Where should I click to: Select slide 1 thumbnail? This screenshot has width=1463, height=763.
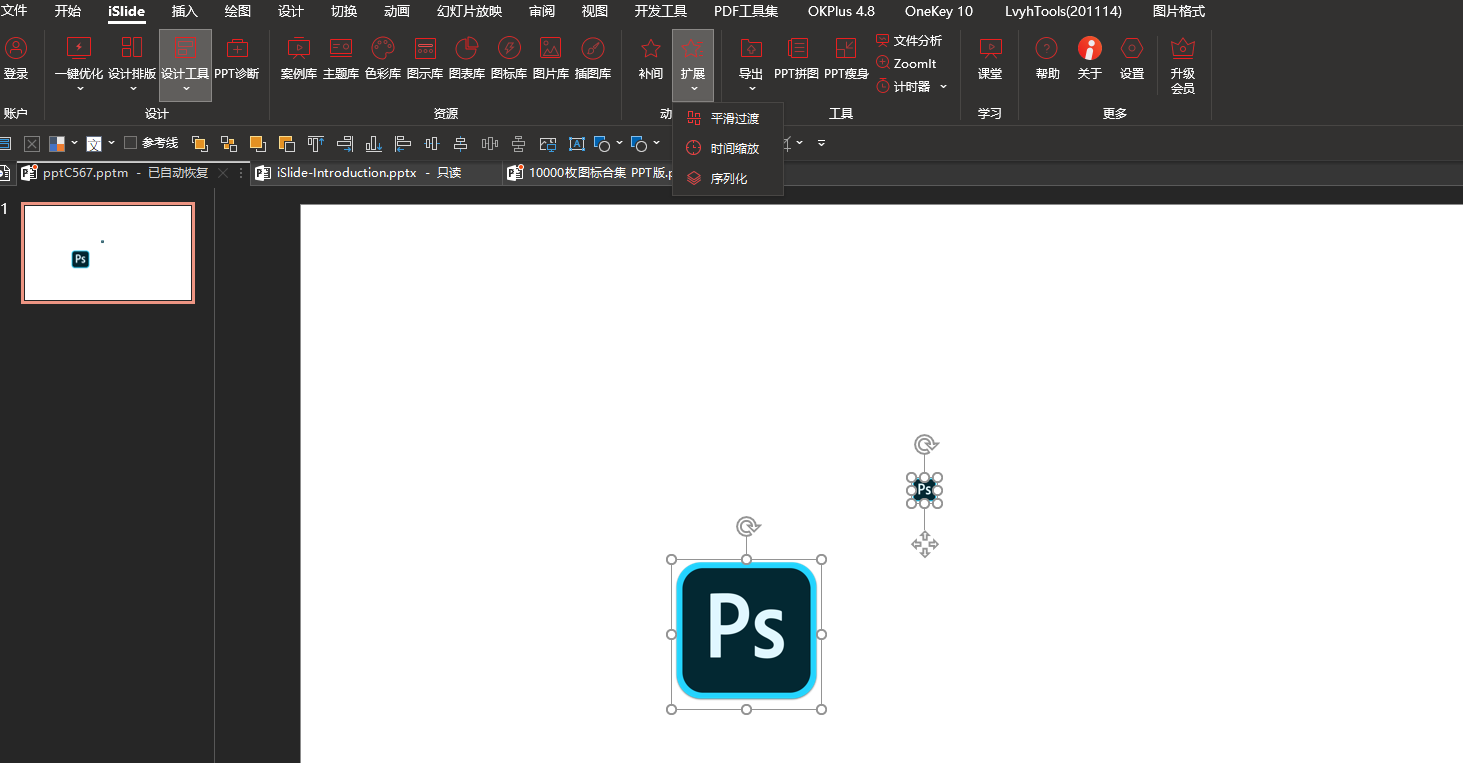click(108, 253)
